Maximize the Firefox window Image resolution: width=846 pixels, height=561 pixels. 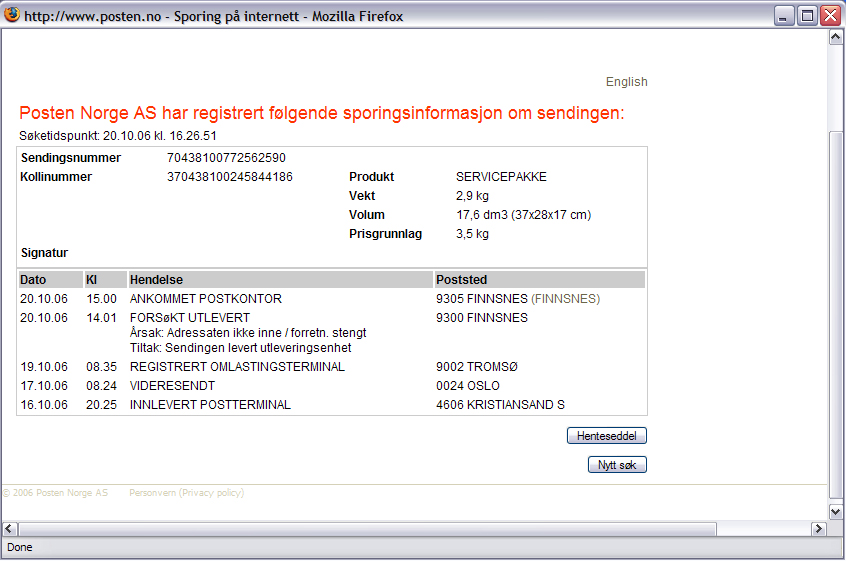[x=807, y=16]
